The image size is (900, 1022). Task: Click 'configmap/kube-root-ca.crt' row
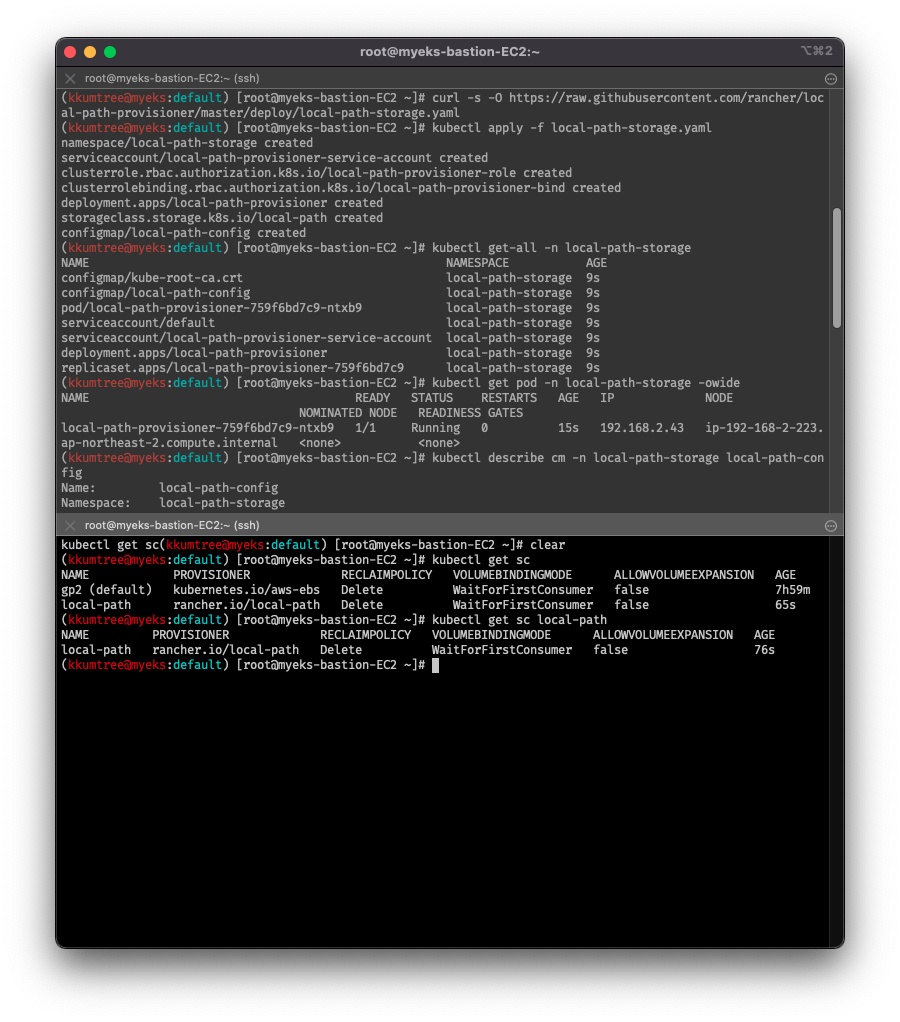(330, 278)
